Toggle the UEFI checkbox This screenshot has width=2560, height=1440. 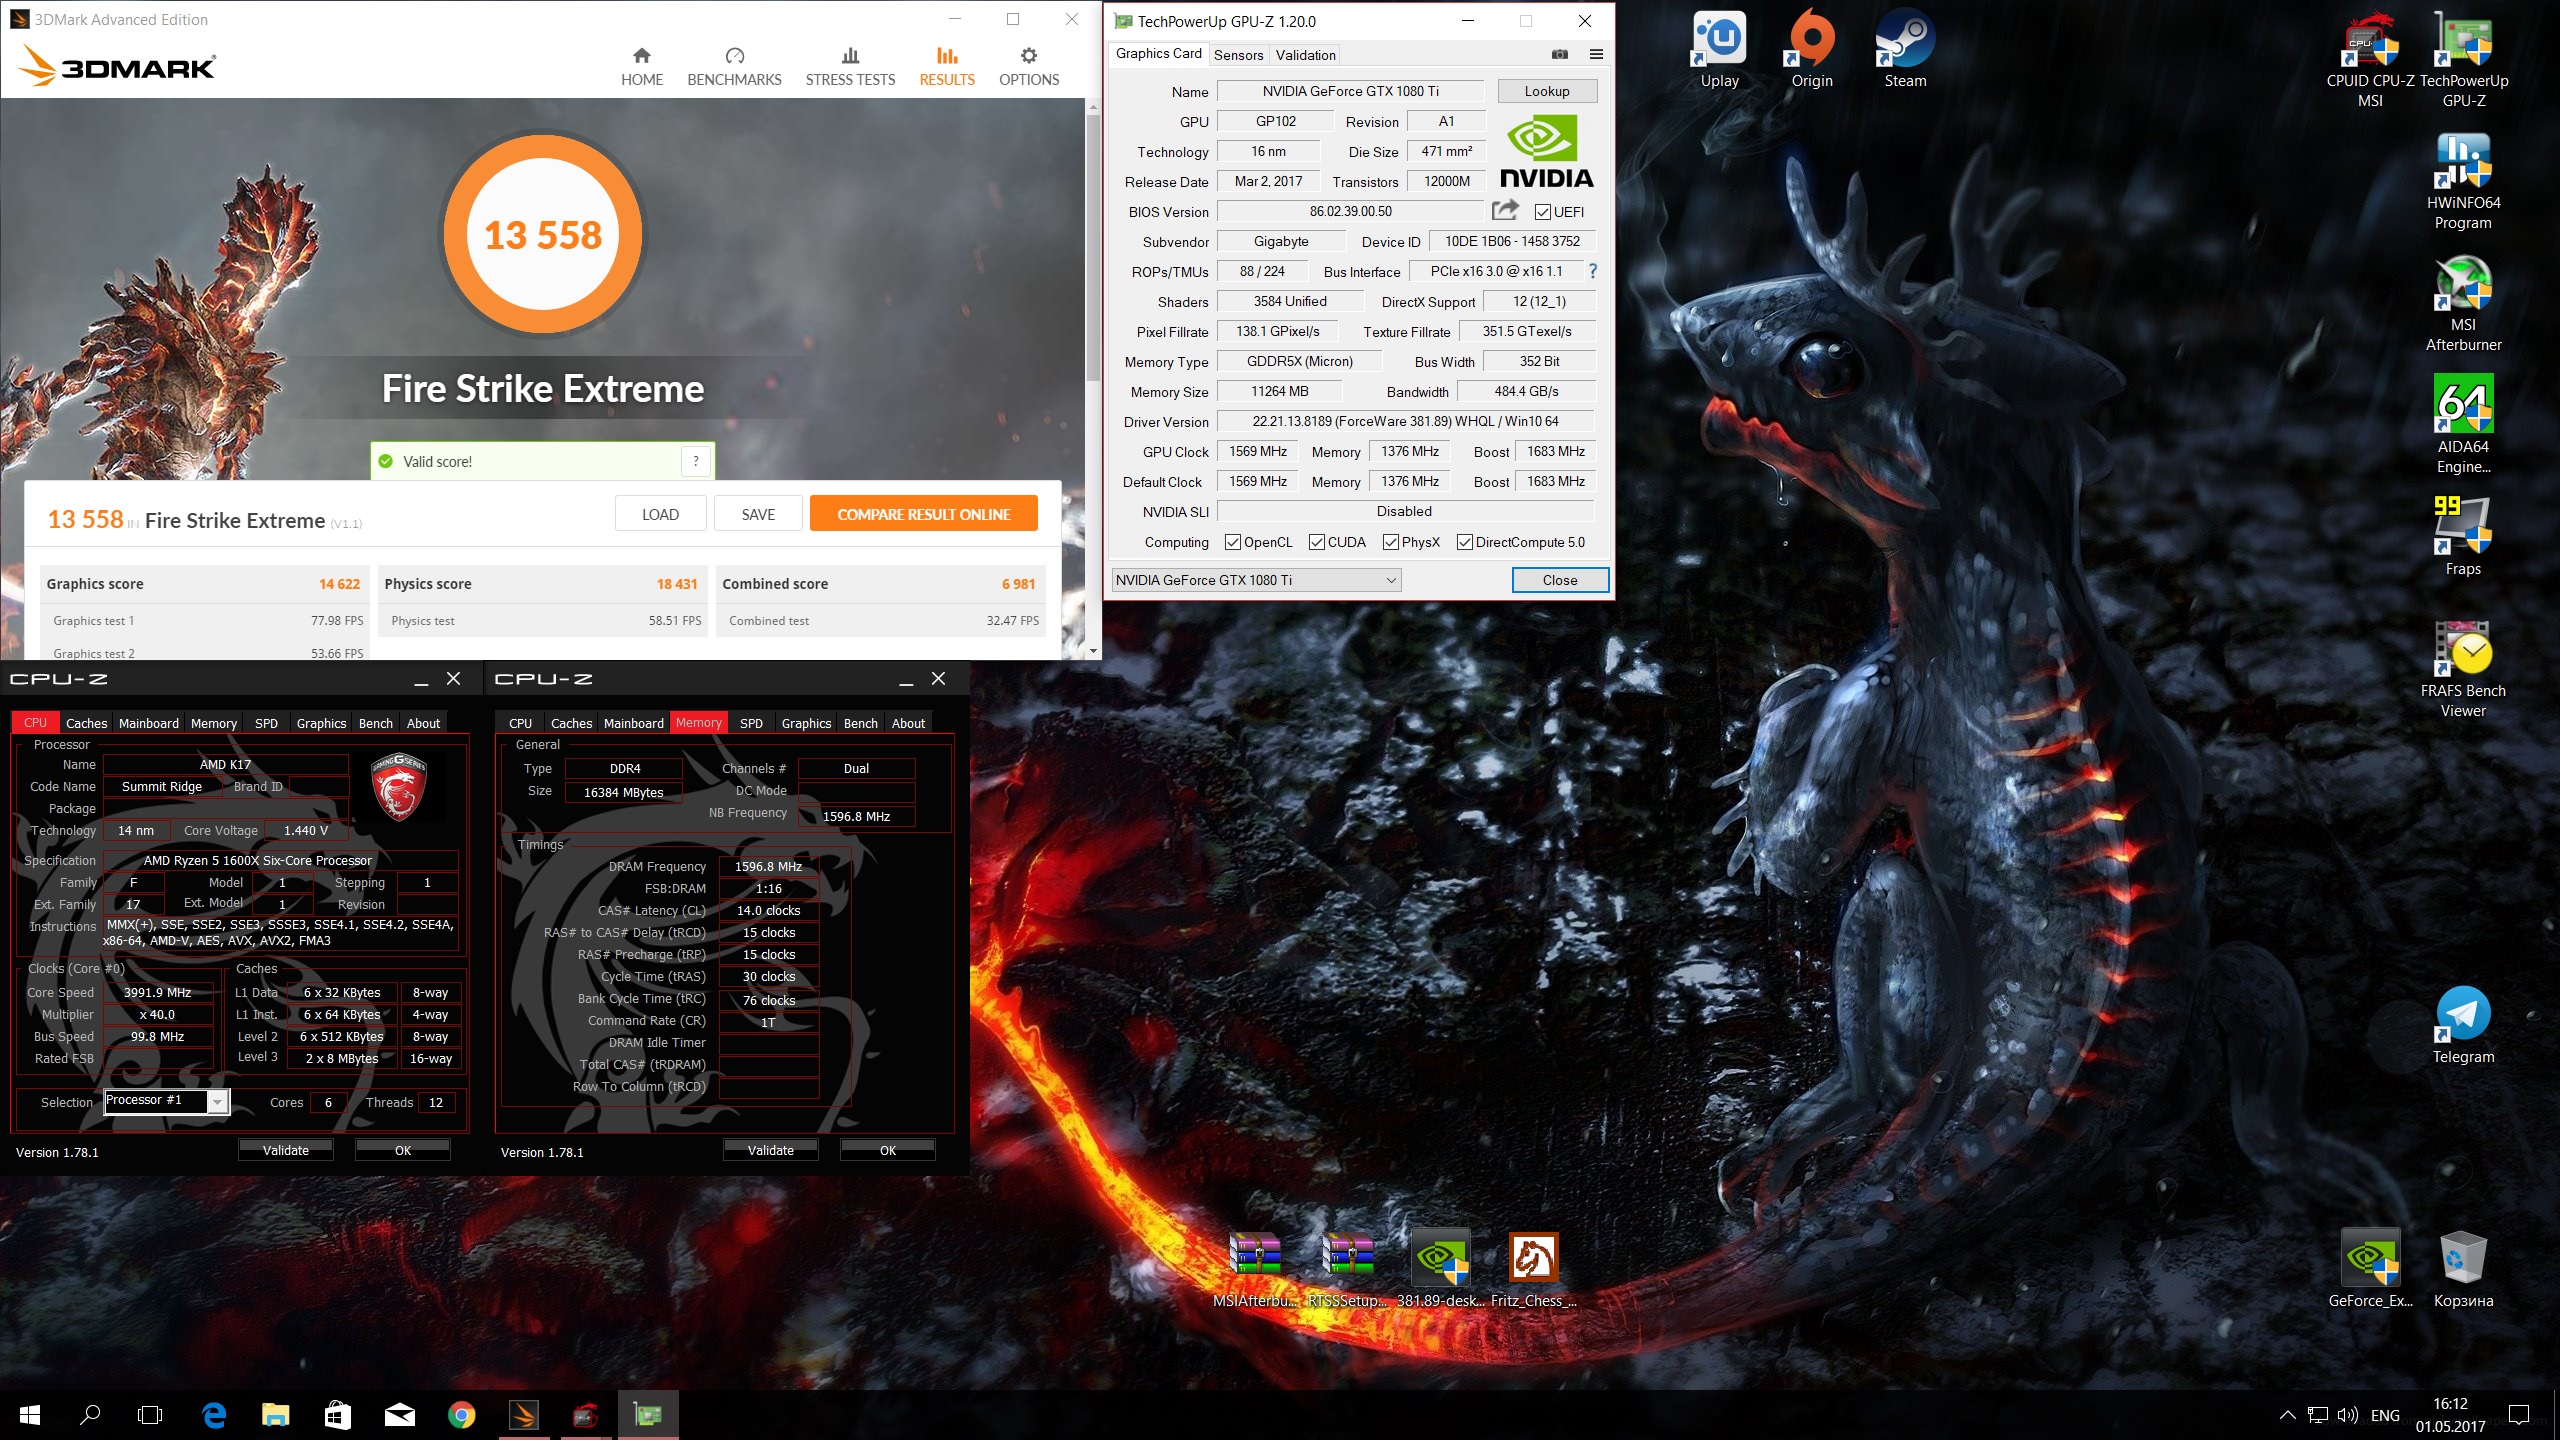point(1543,212)
